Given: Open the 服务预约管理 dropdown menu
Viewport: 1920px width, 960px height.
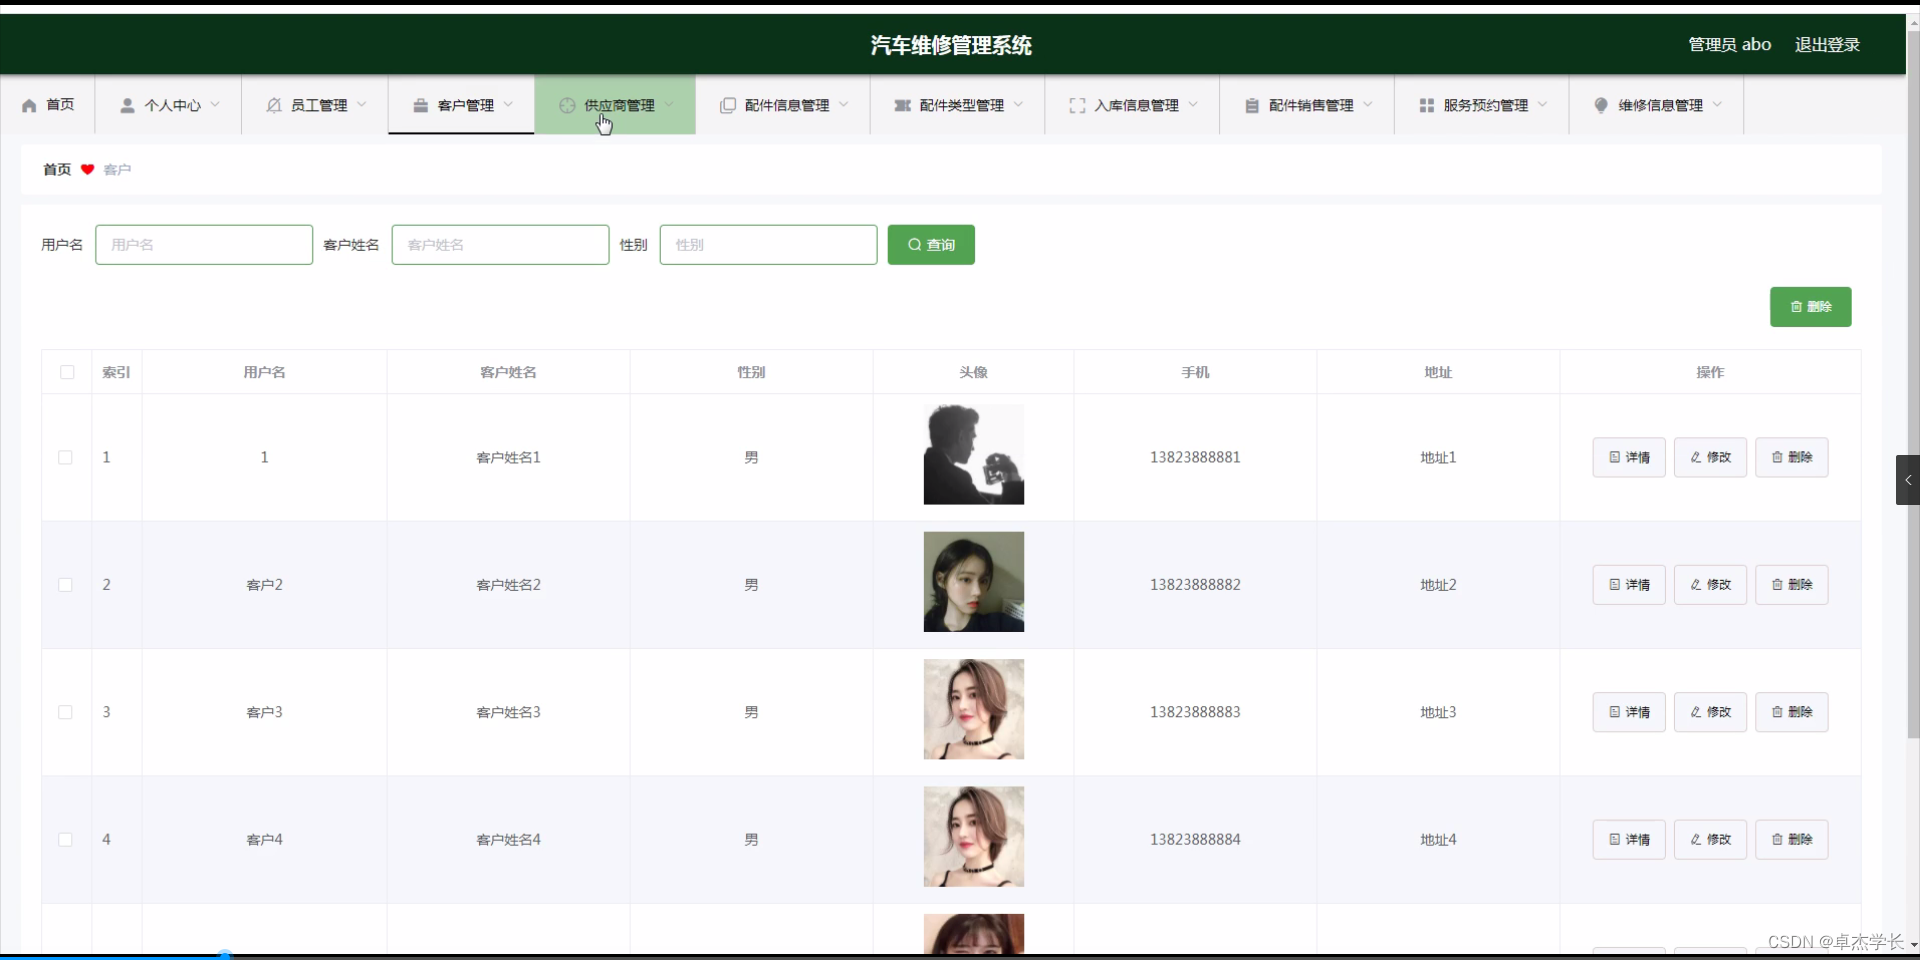Looking at the screenshot, I should pos(1543,105).
